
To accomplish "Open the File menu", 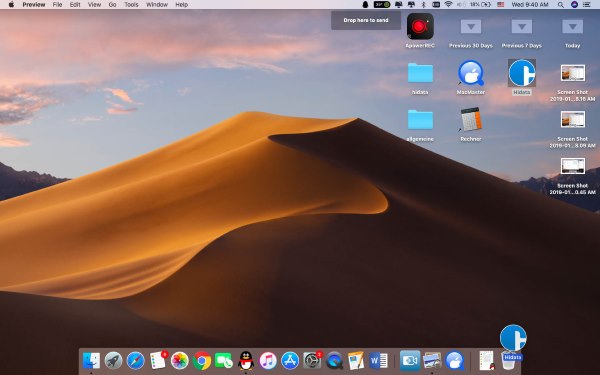I will click(x=57, y=5).
